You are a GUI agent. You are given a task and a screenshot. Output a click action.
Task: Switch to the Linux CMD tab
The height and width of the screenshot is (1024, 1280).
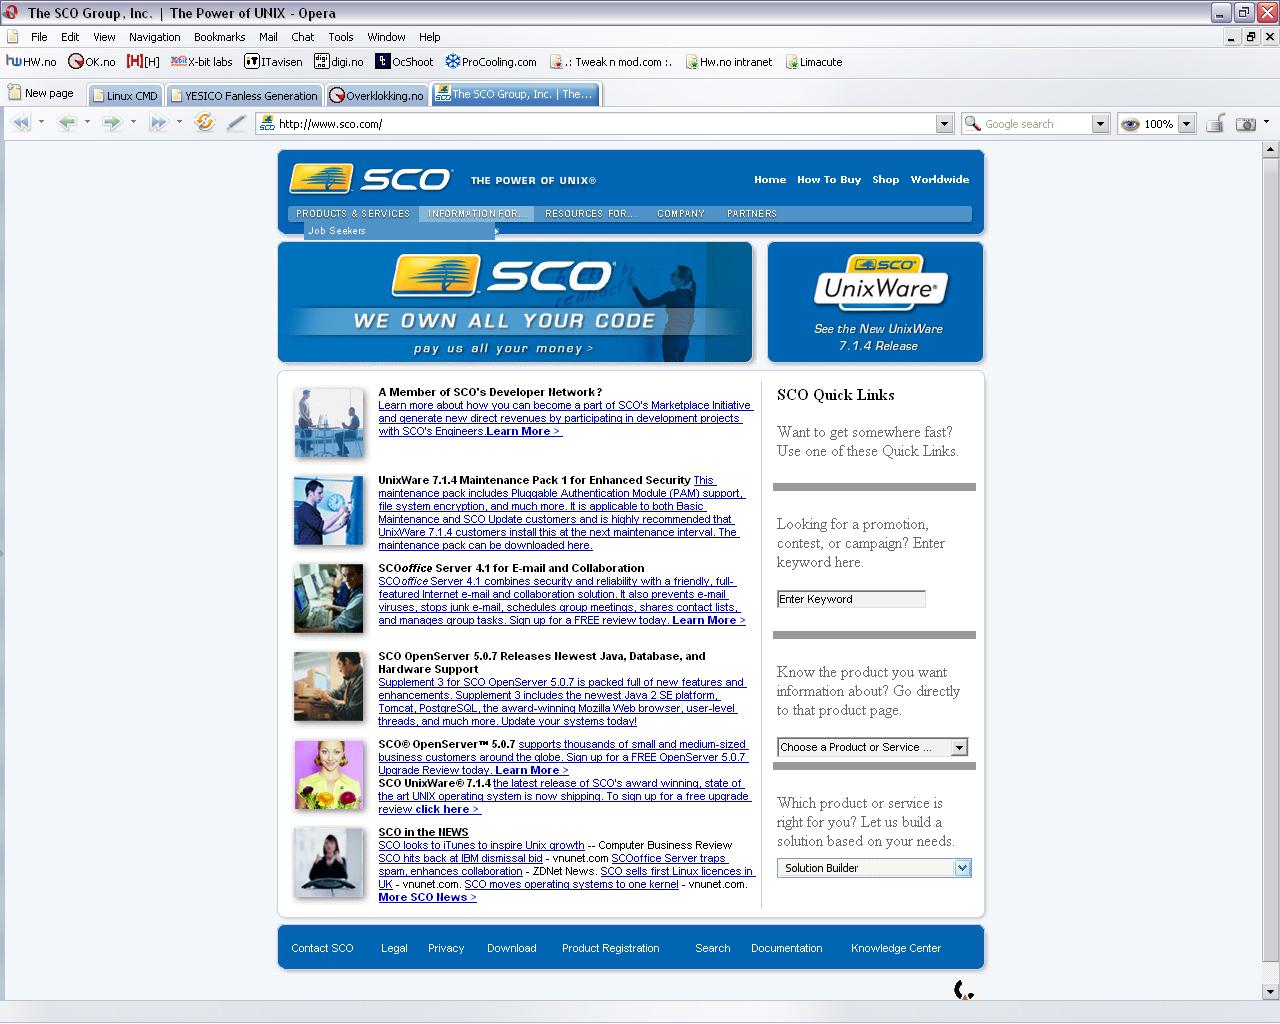(125, 96)
